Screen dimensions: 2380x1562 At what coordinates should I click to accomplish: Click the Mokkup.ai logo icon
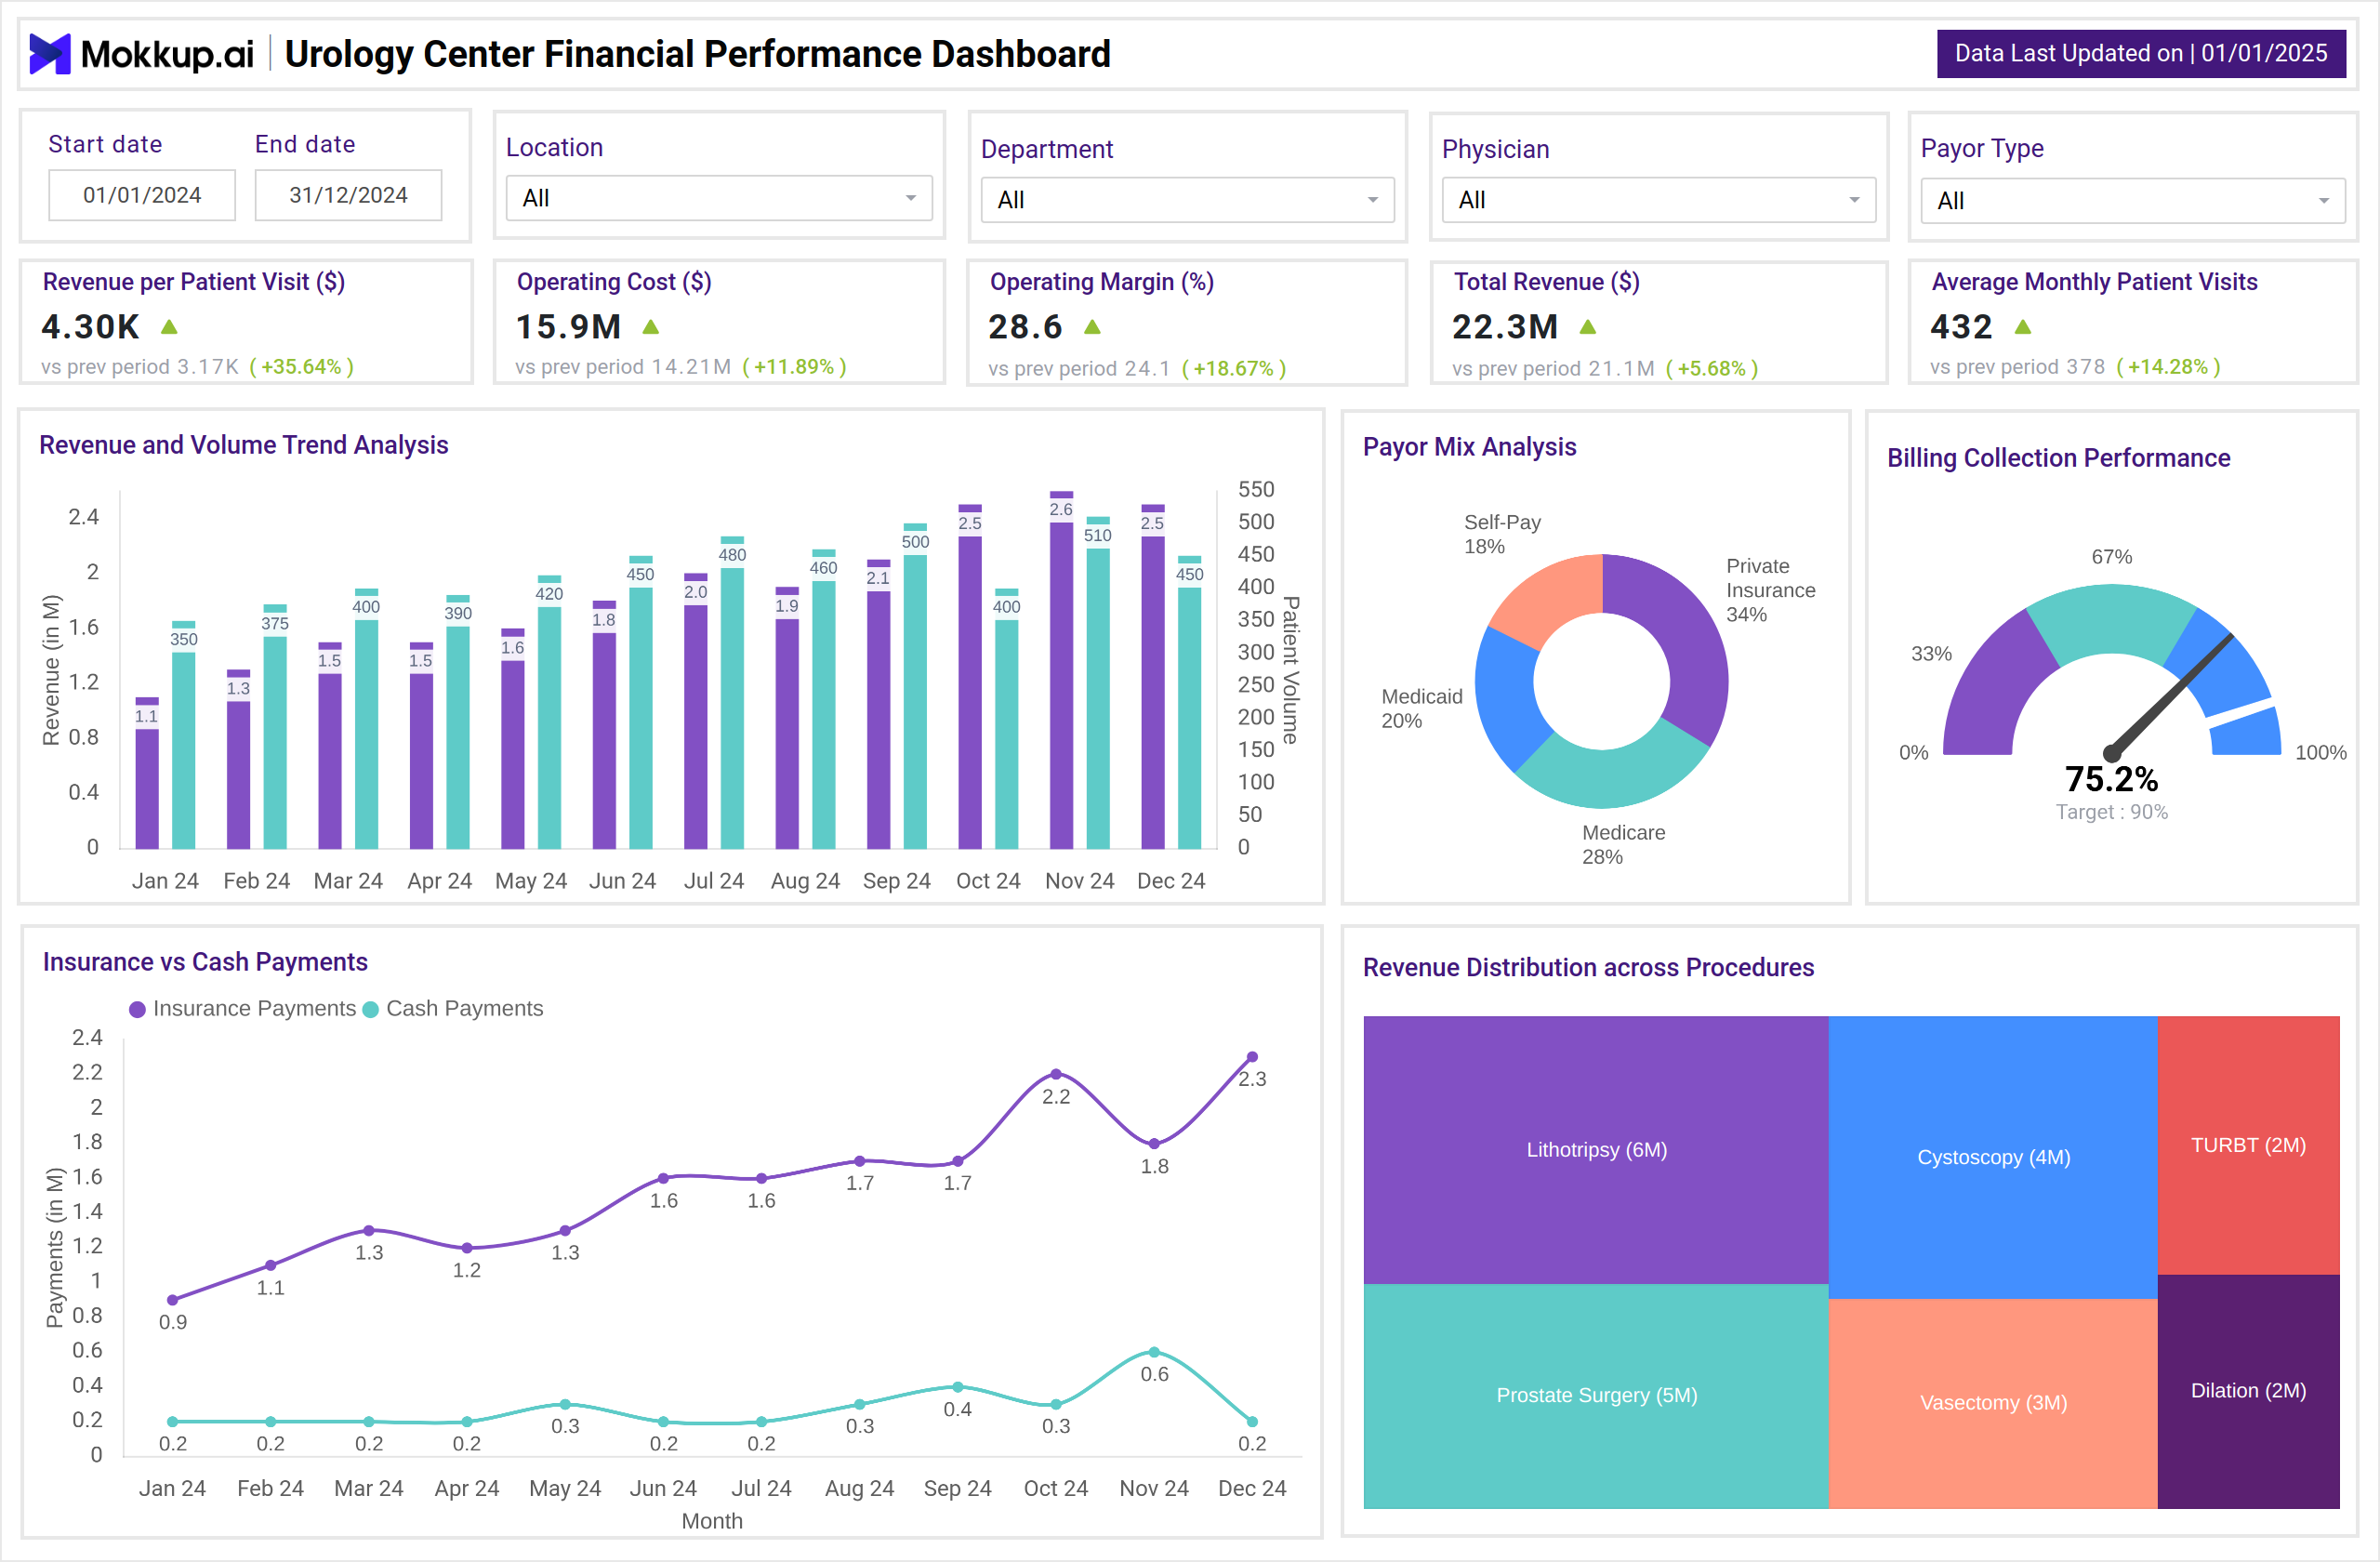click(x=50, y=54)
